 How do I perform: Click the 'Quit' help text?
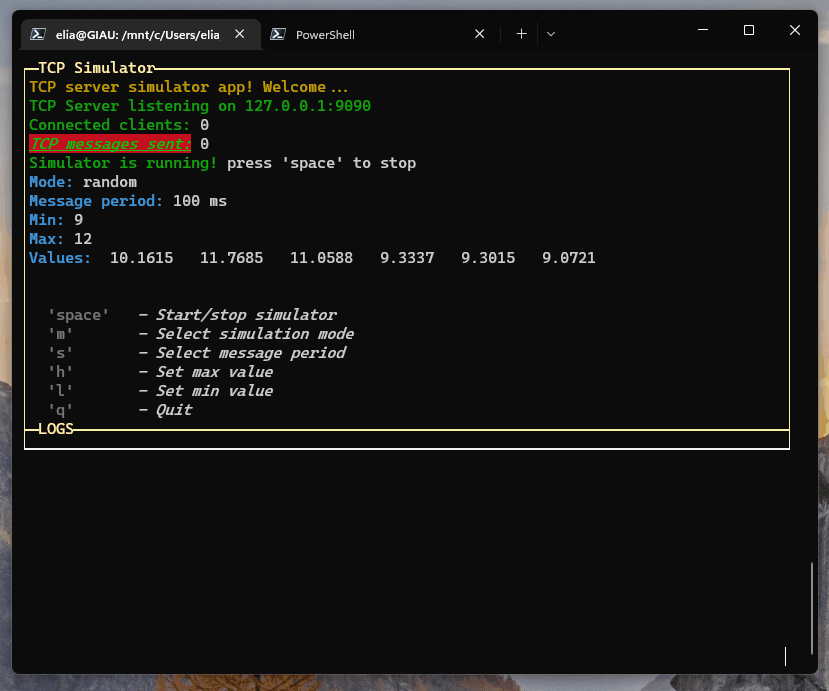pos(174,410)
